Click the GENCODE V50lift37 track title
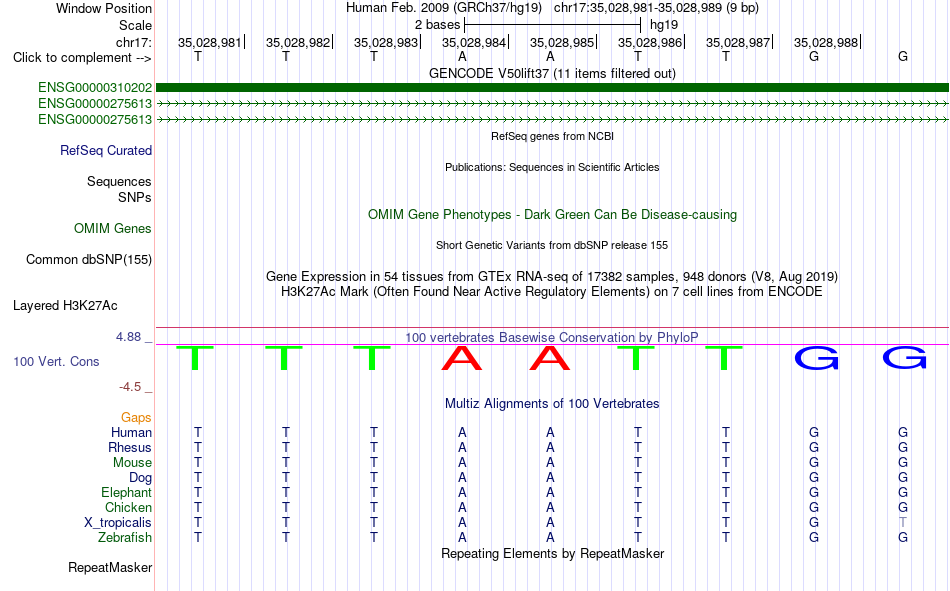 [x=552, y=73]
